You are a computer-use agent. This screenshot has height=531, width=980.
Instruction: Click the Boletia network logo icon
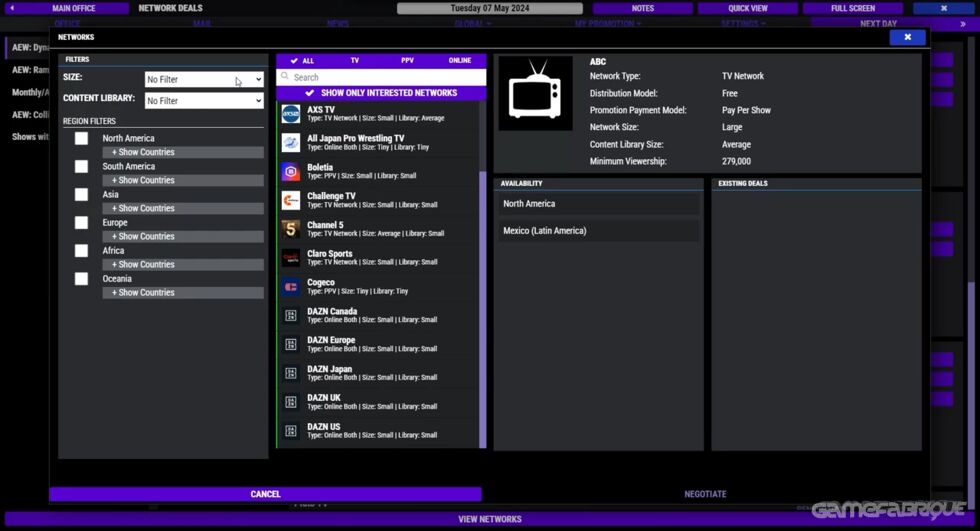pos(290,172)
